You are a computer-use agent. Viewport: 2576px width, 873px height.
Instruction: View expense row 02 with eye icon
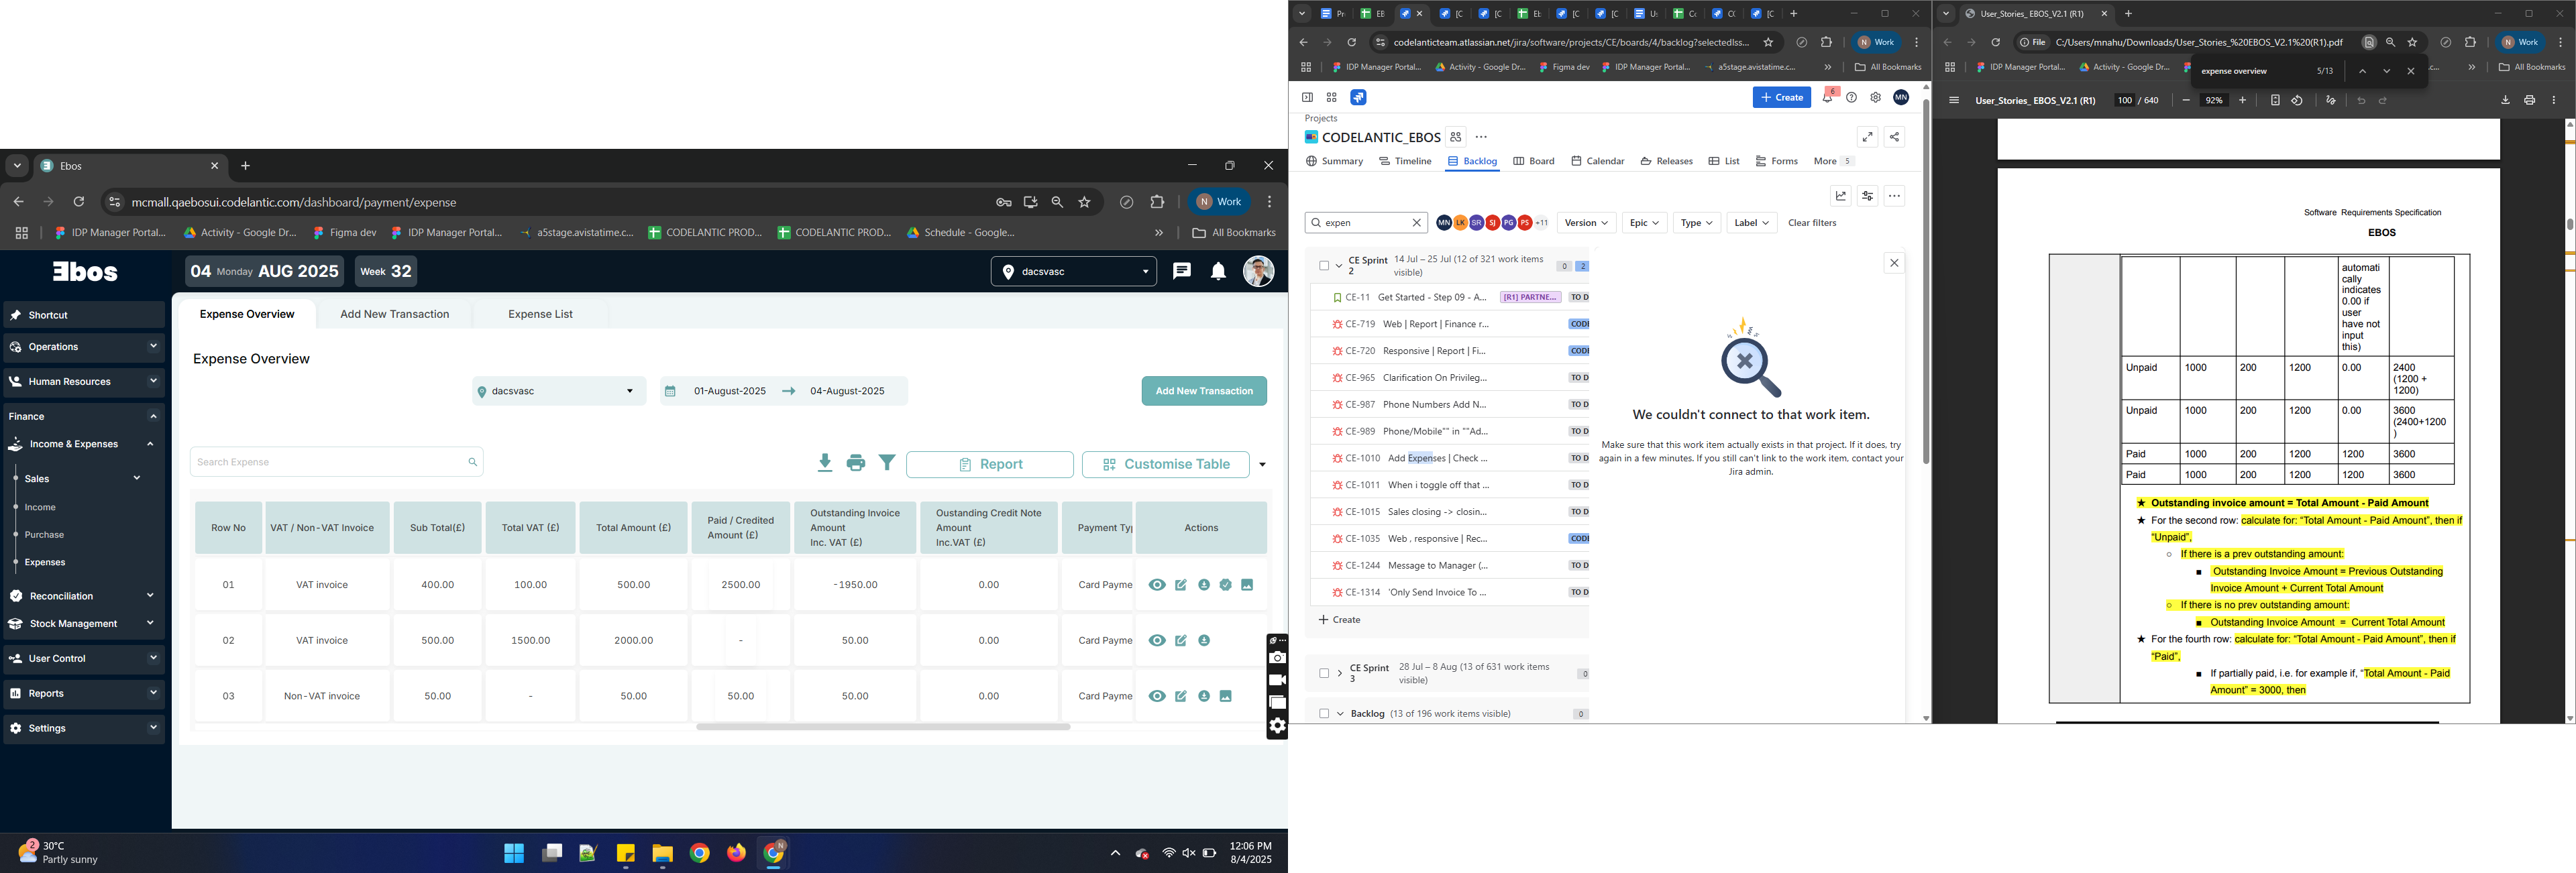[1157, 641]
